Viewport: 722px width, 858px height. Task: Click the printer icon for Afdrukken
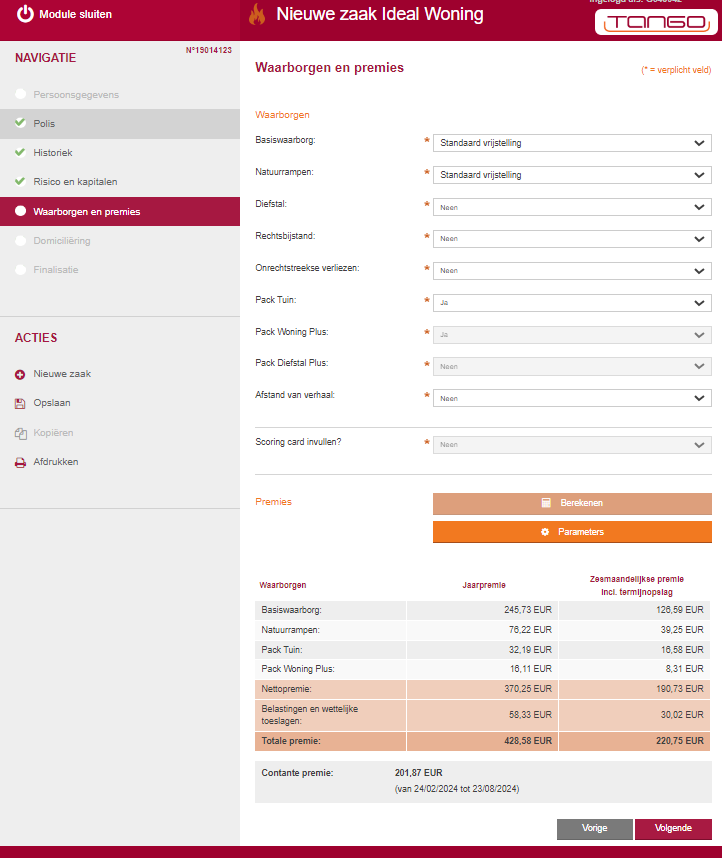[20, 463]
